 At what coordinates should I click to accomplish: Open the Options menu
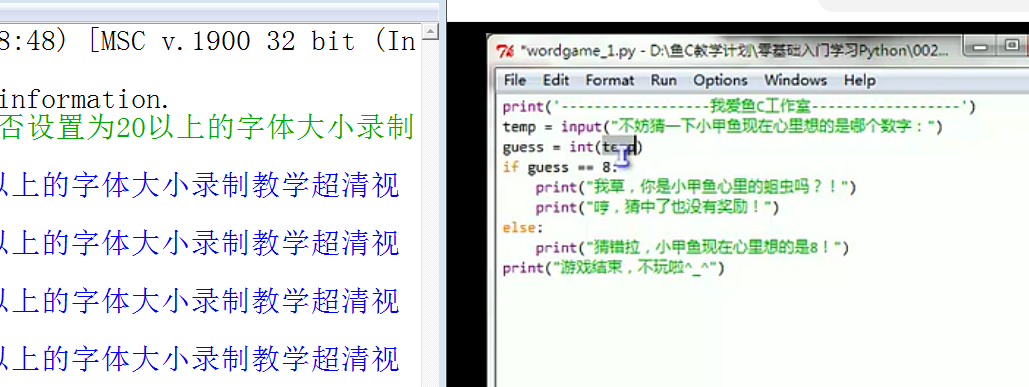(x=720, y=80)
